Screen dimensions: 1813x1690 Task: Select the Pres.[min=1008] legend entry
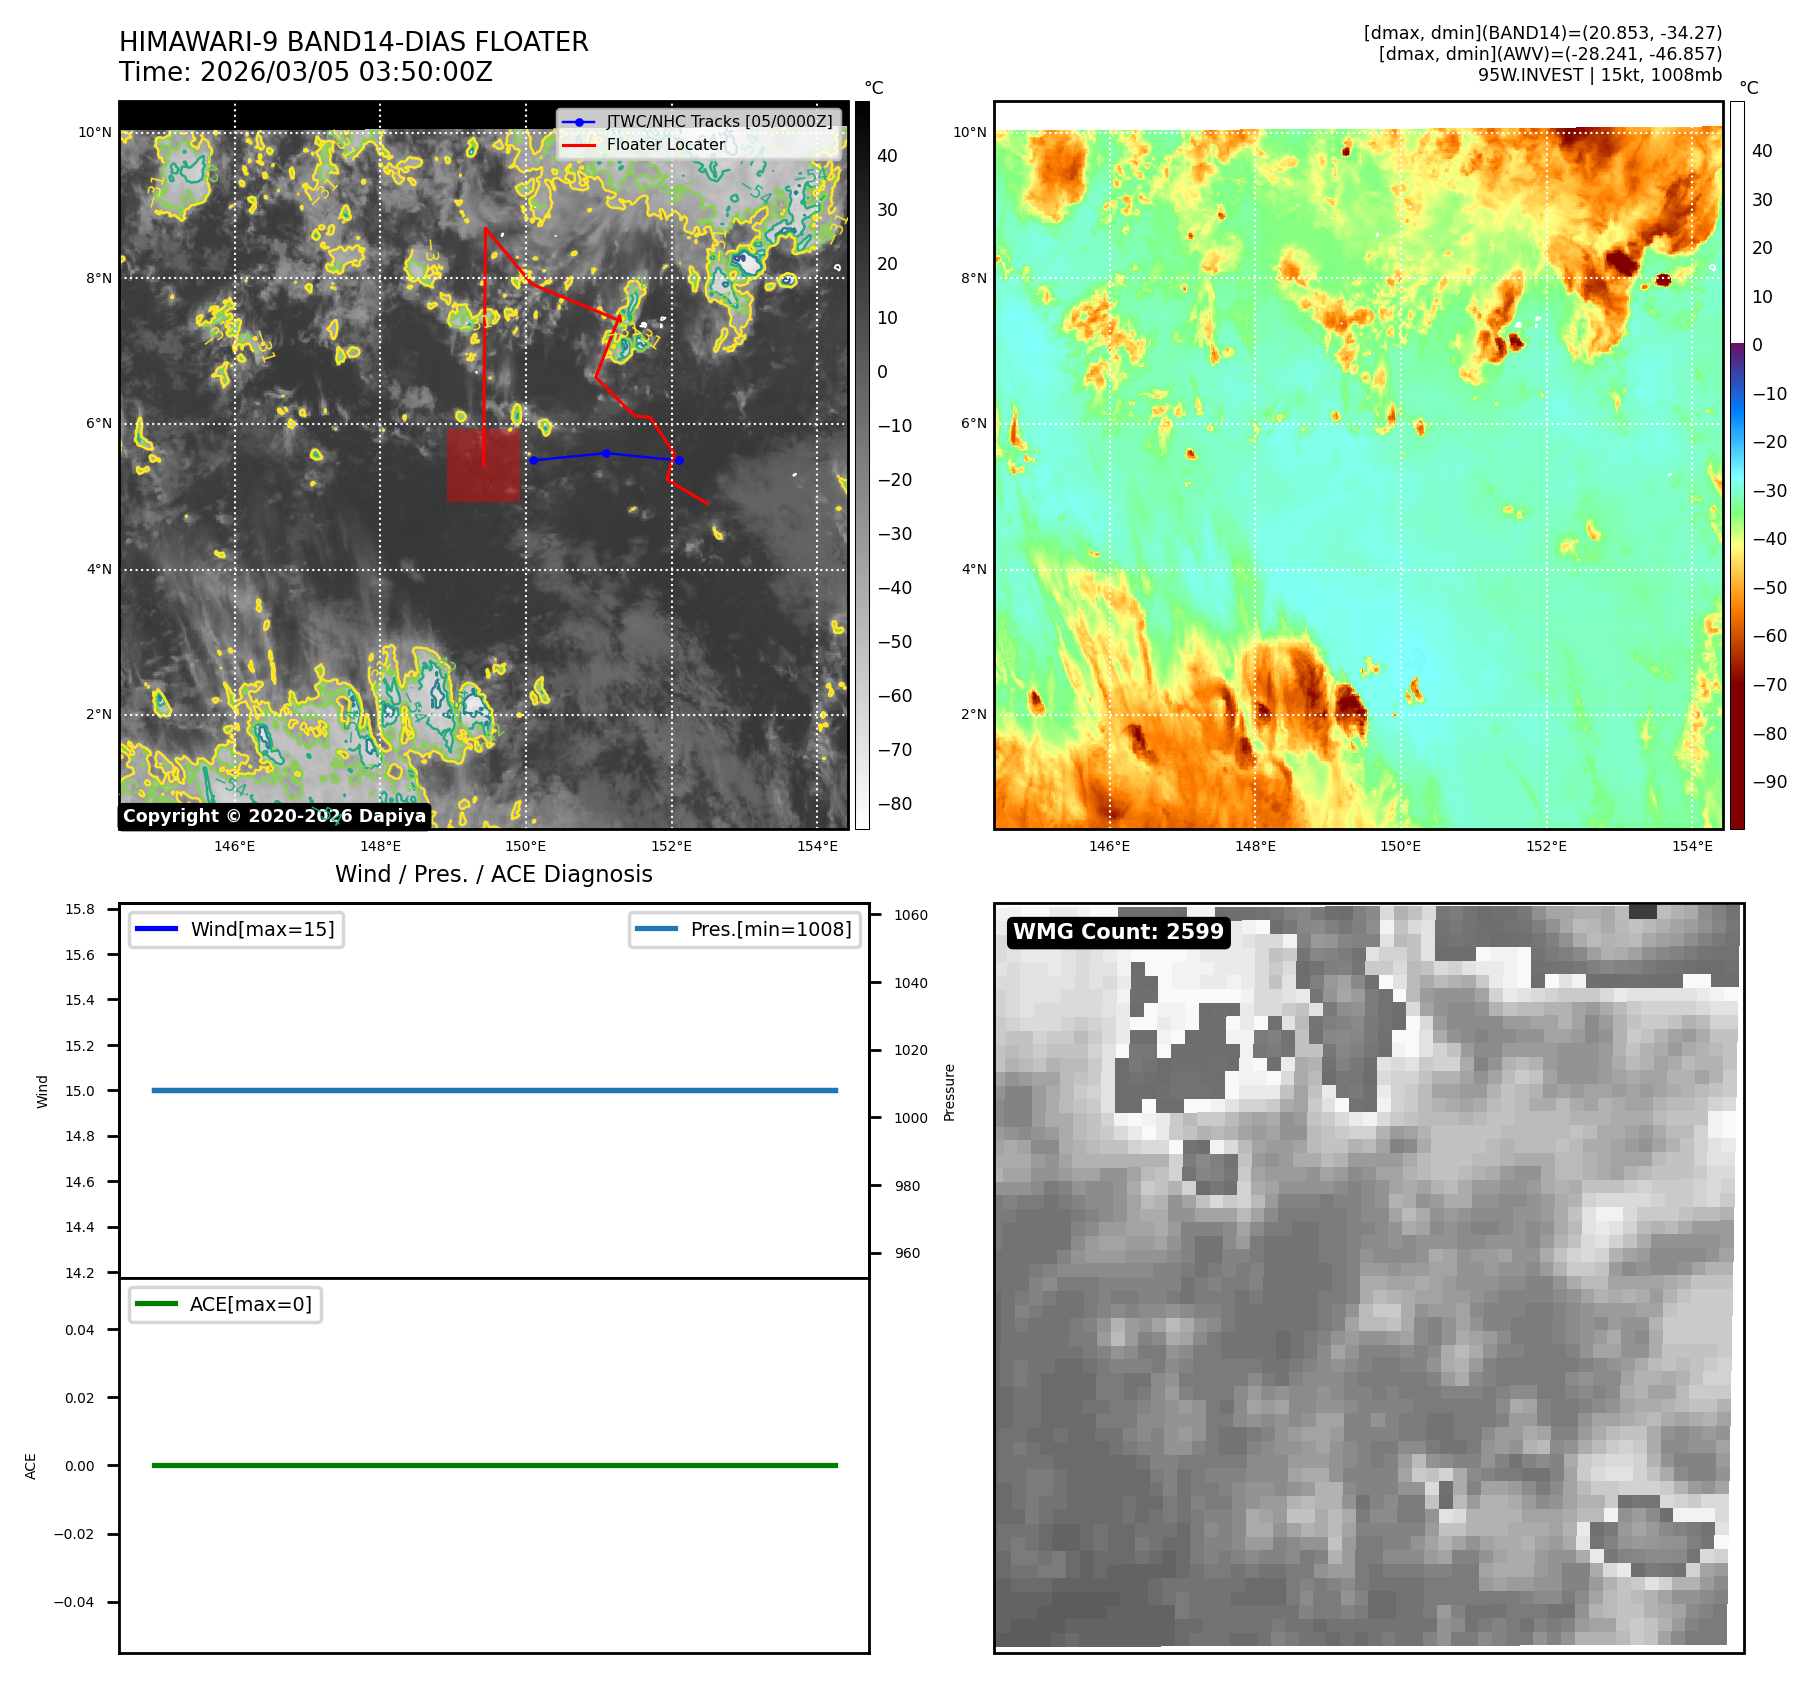click(745, 929)
